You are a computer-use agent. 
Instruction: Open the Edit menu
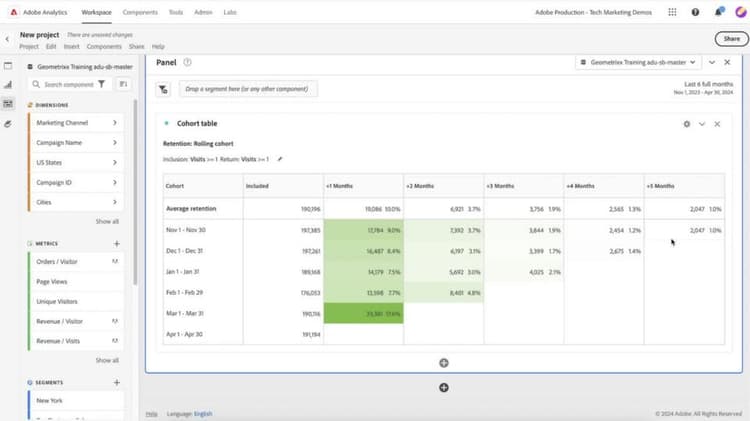point(51,46)
